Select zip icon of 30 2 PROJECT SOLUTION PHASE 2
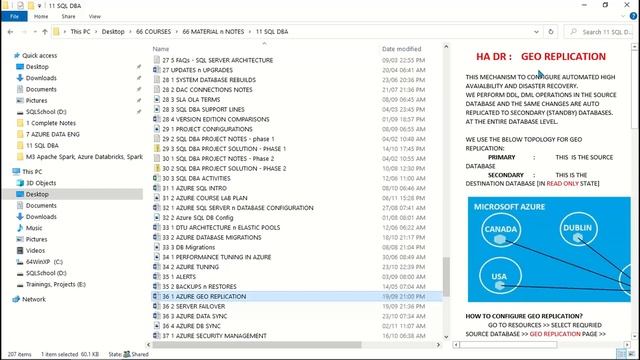Image resolution: width=640 pixels, height=360 pixels. click(x=156, y=168)
